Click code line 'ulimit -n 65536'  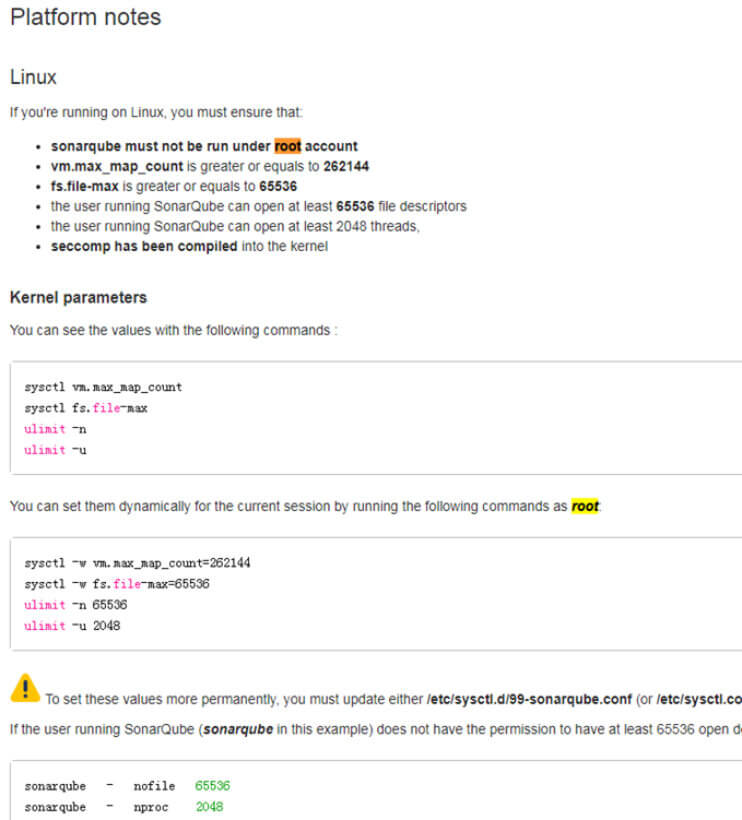(x=75, y=605)
